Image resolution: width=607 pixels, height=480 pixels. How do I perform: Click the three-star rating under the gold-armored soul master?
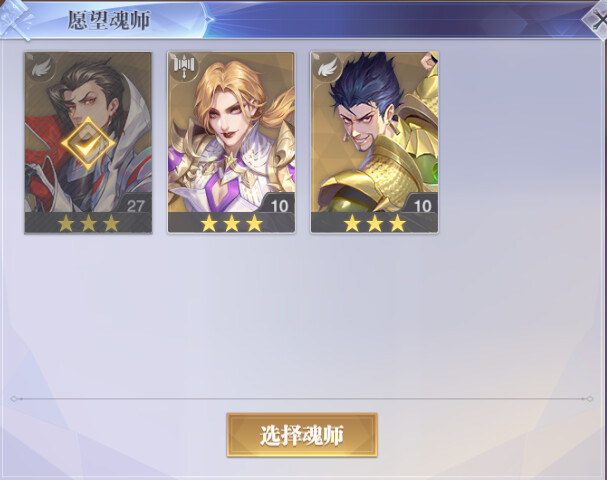tap(375, 223)
